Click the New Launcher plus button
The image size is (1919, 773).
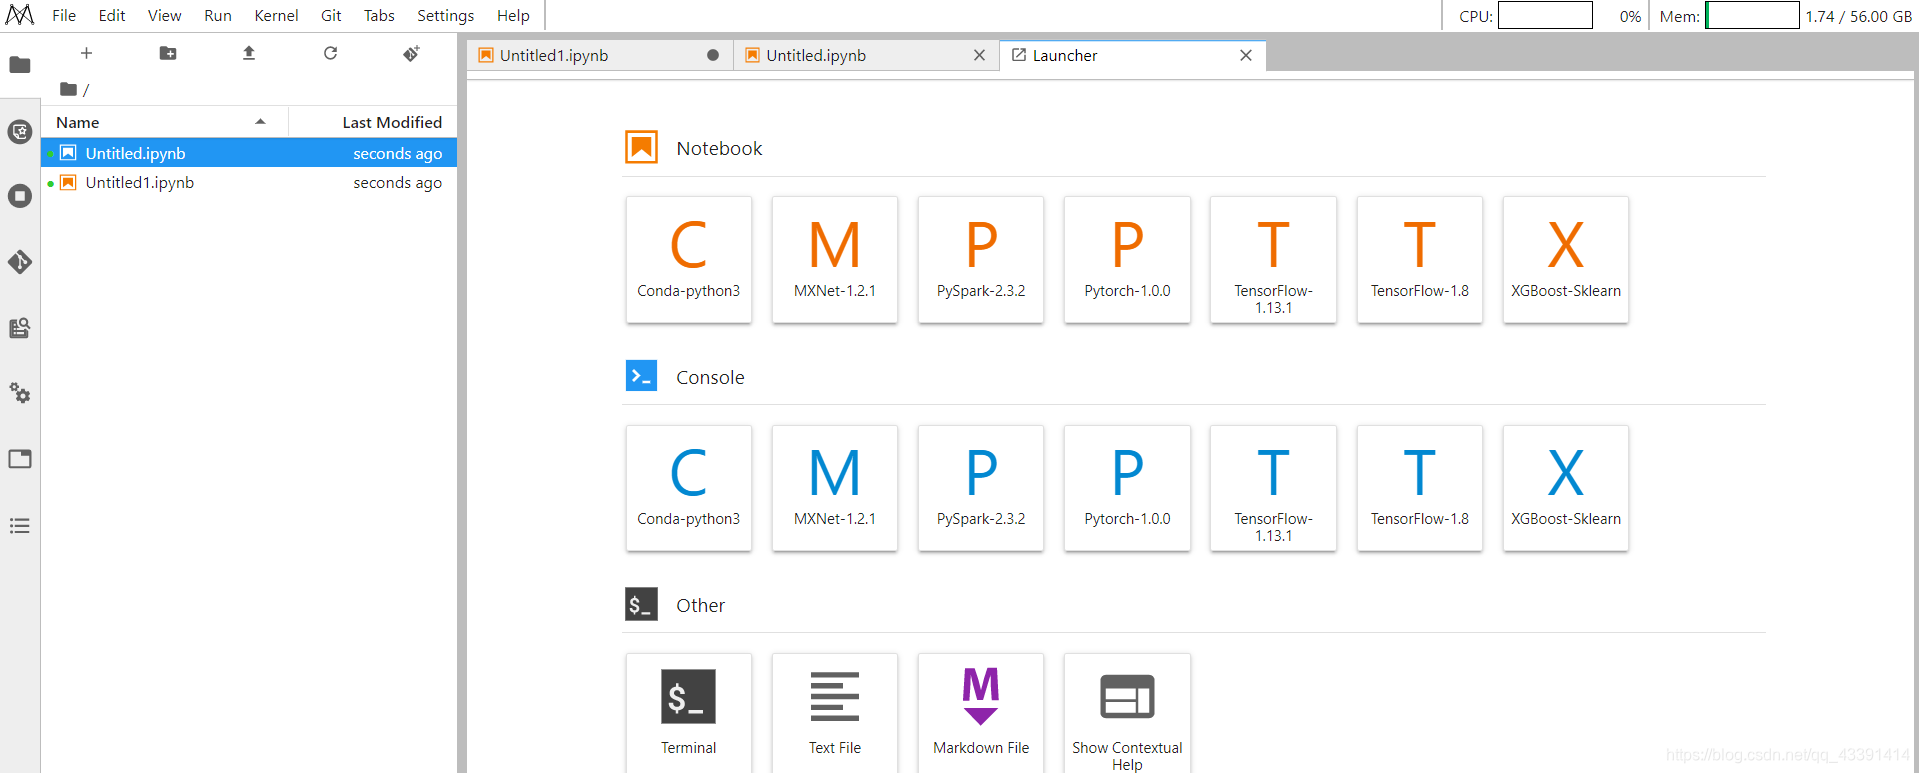click(87, 53)
